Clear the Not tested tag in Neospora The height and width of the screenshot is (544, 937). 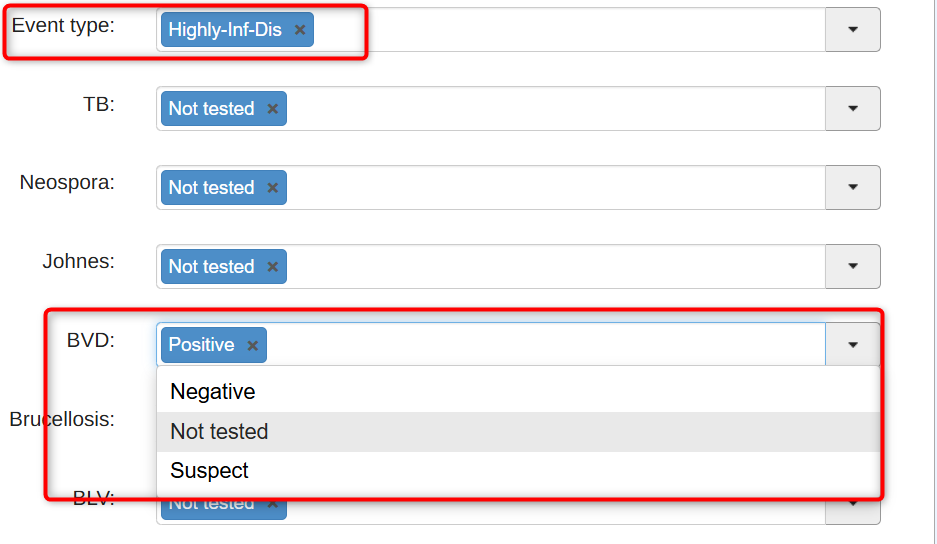[x=272, y=188]
